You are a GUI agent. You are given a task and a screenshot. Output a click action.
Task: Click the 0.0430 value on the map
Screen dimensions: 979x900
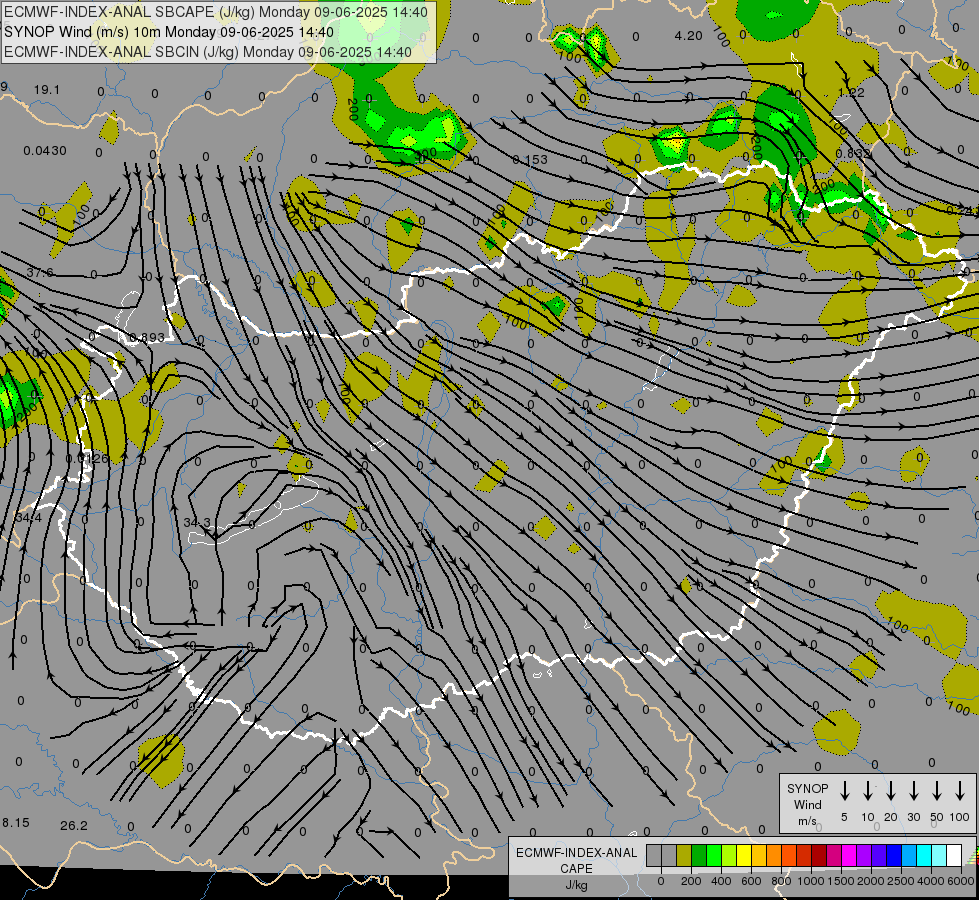(45, 151)
